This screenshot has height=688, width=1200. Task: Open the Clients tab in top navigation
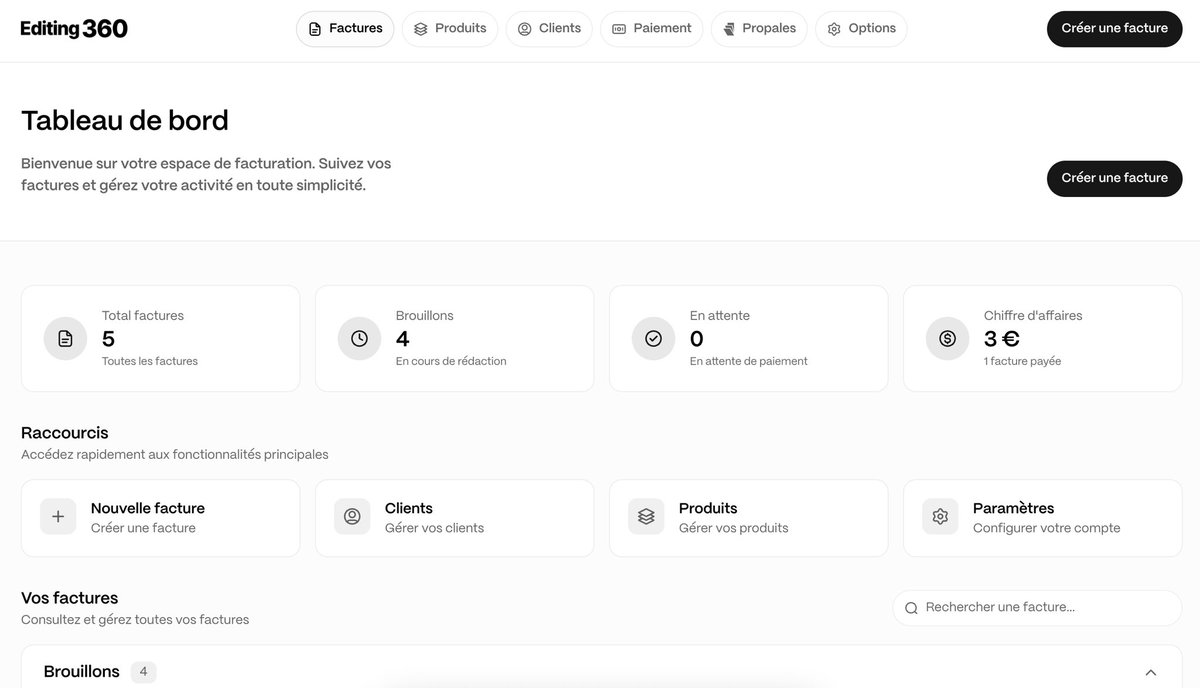pyautogui.click(x=549, y=29)
